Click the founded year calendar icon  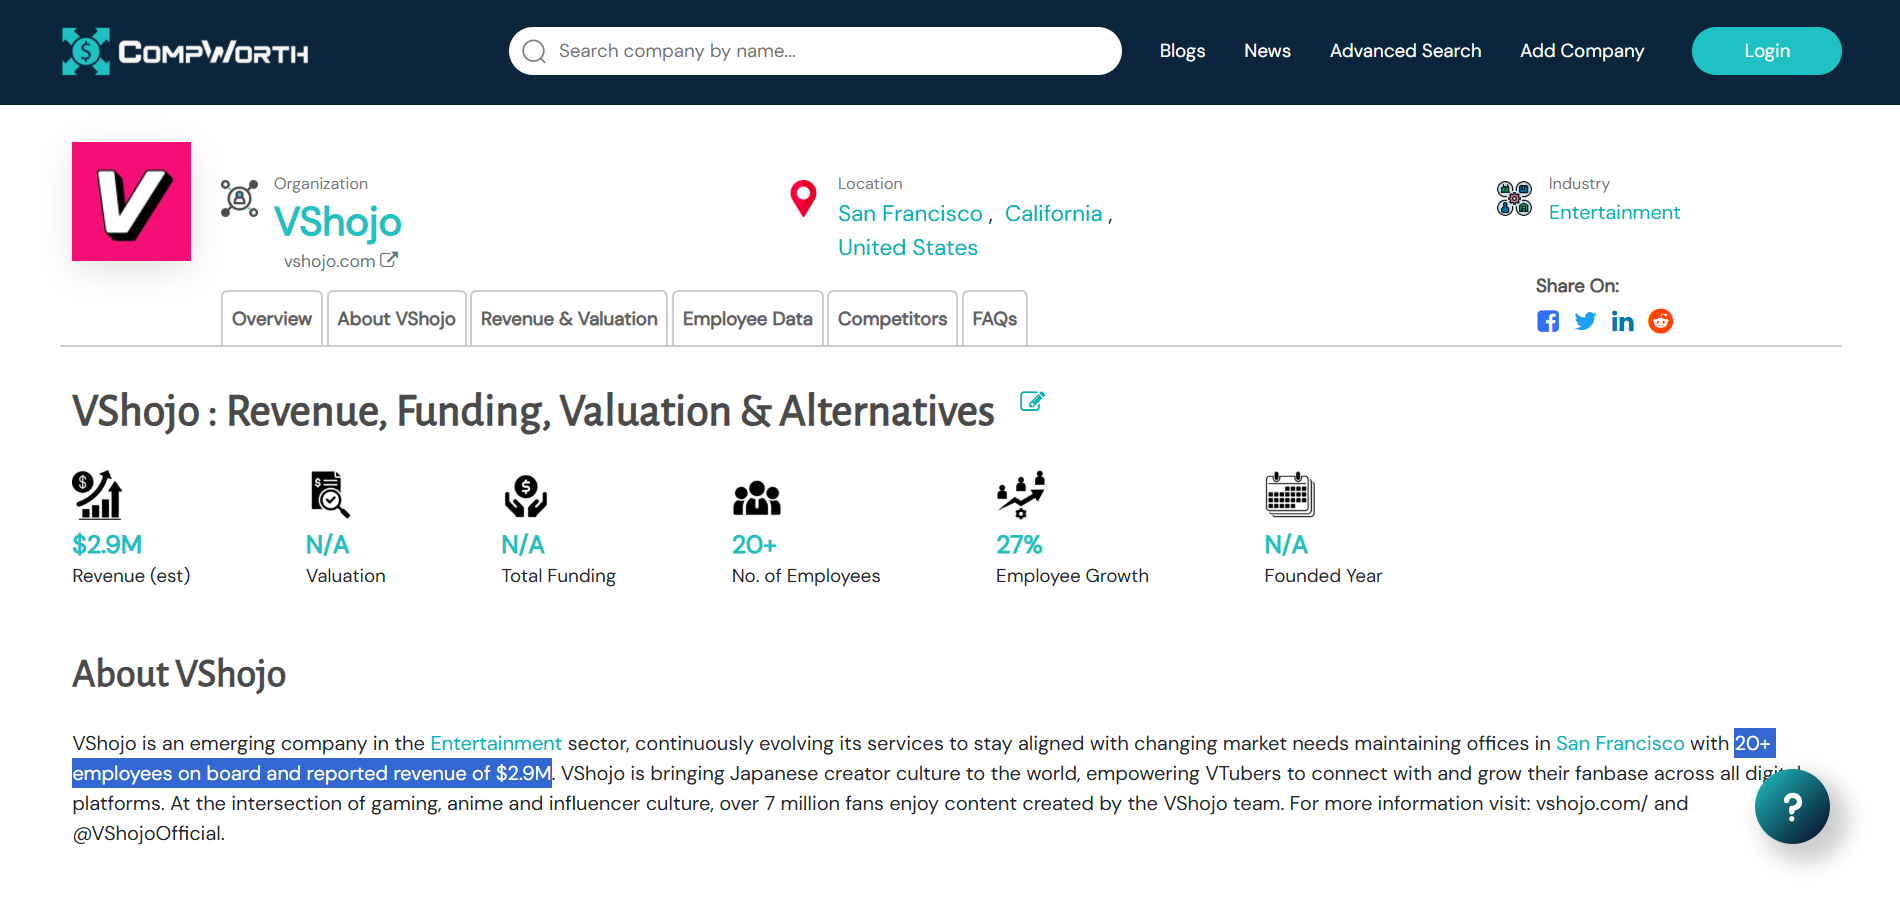(1290, 494)
